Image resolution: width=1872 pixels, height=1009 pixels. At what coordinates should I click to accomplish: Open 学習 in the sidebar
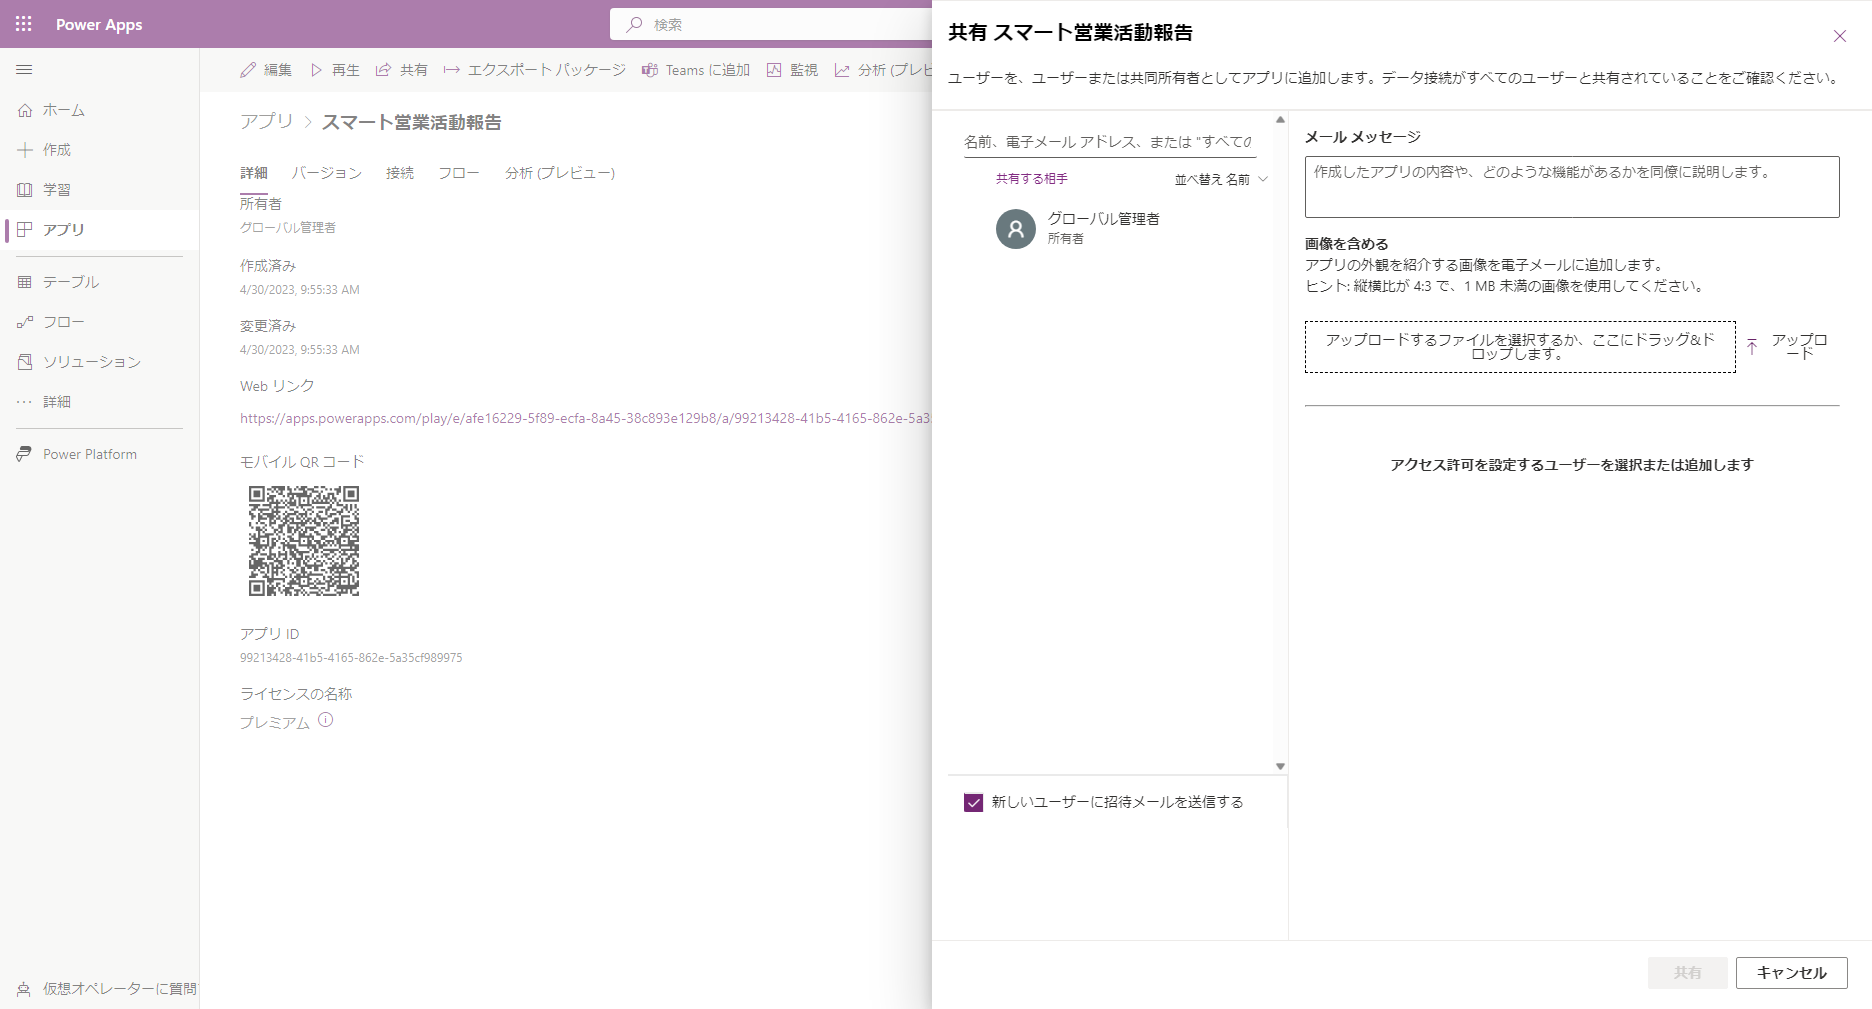click(57, 190)
